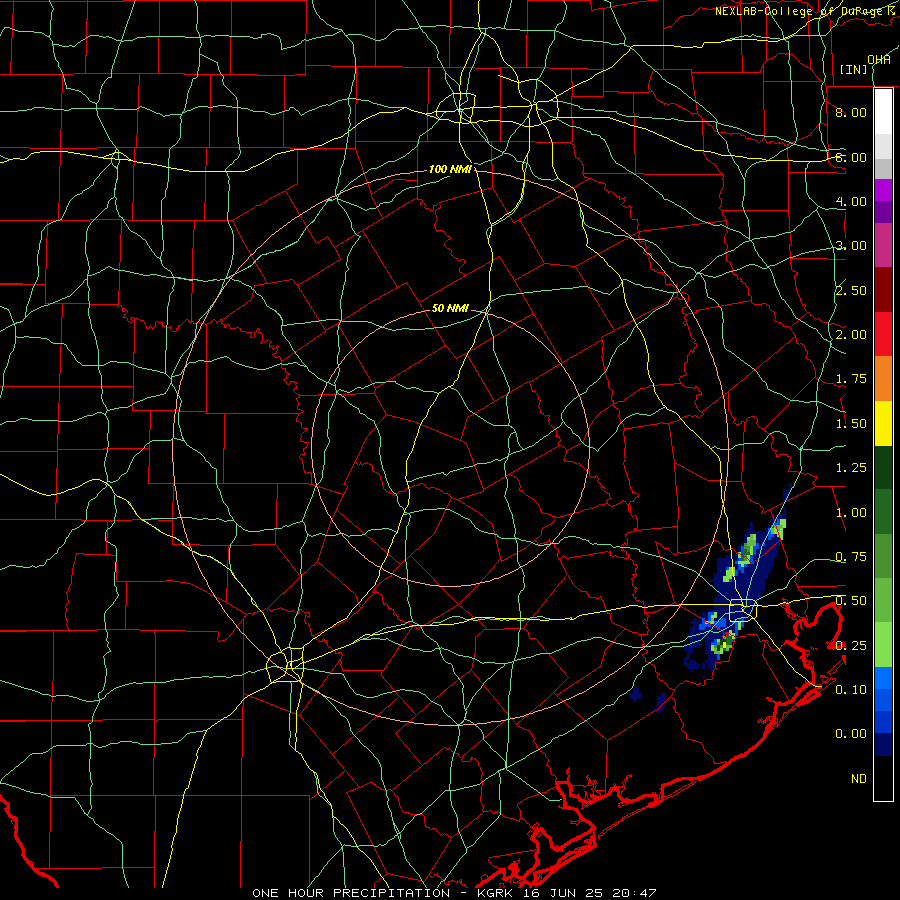Click the 0.00 legend value
900x900 pixels.
(851, 734)
